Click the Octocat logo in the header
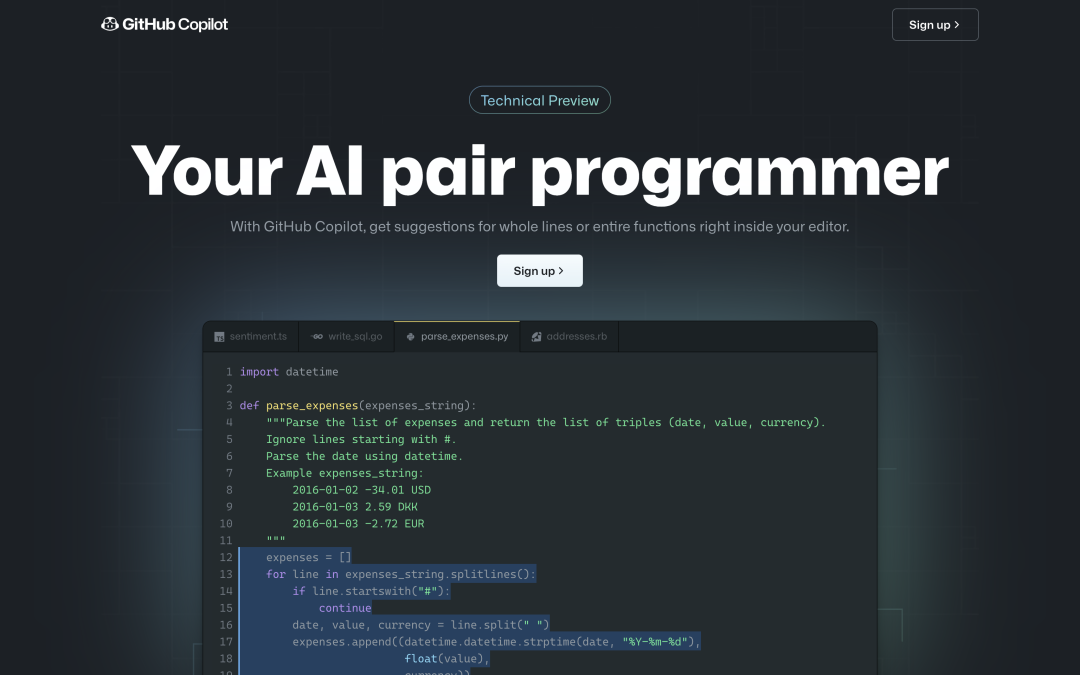This screenshot has height=675, width=1080. (x=109, y=23)
